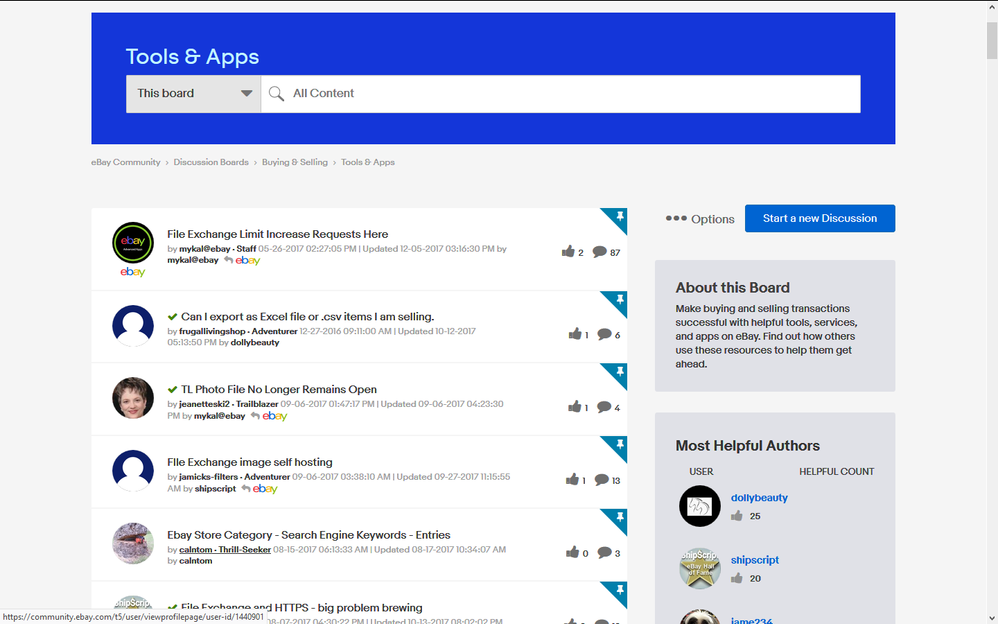Open 'Ebay Store Category - Search Engine Keywords' thread

pos(309,535)
